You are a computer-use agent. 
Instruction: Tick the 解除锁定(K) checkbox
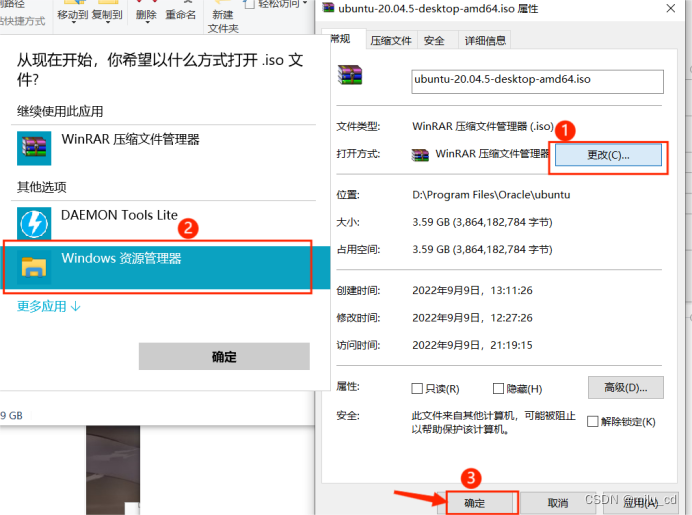point(593,421)
